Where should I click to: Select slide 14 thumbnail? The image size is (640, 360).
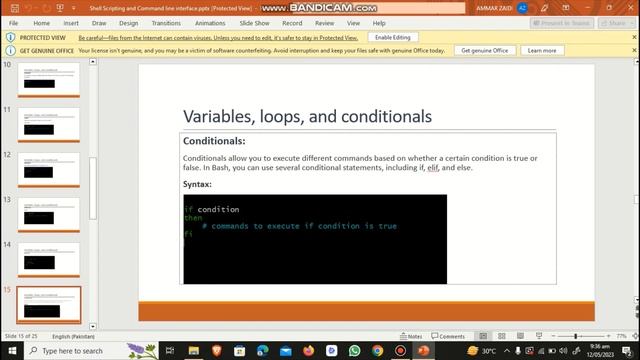click(49, 259)
